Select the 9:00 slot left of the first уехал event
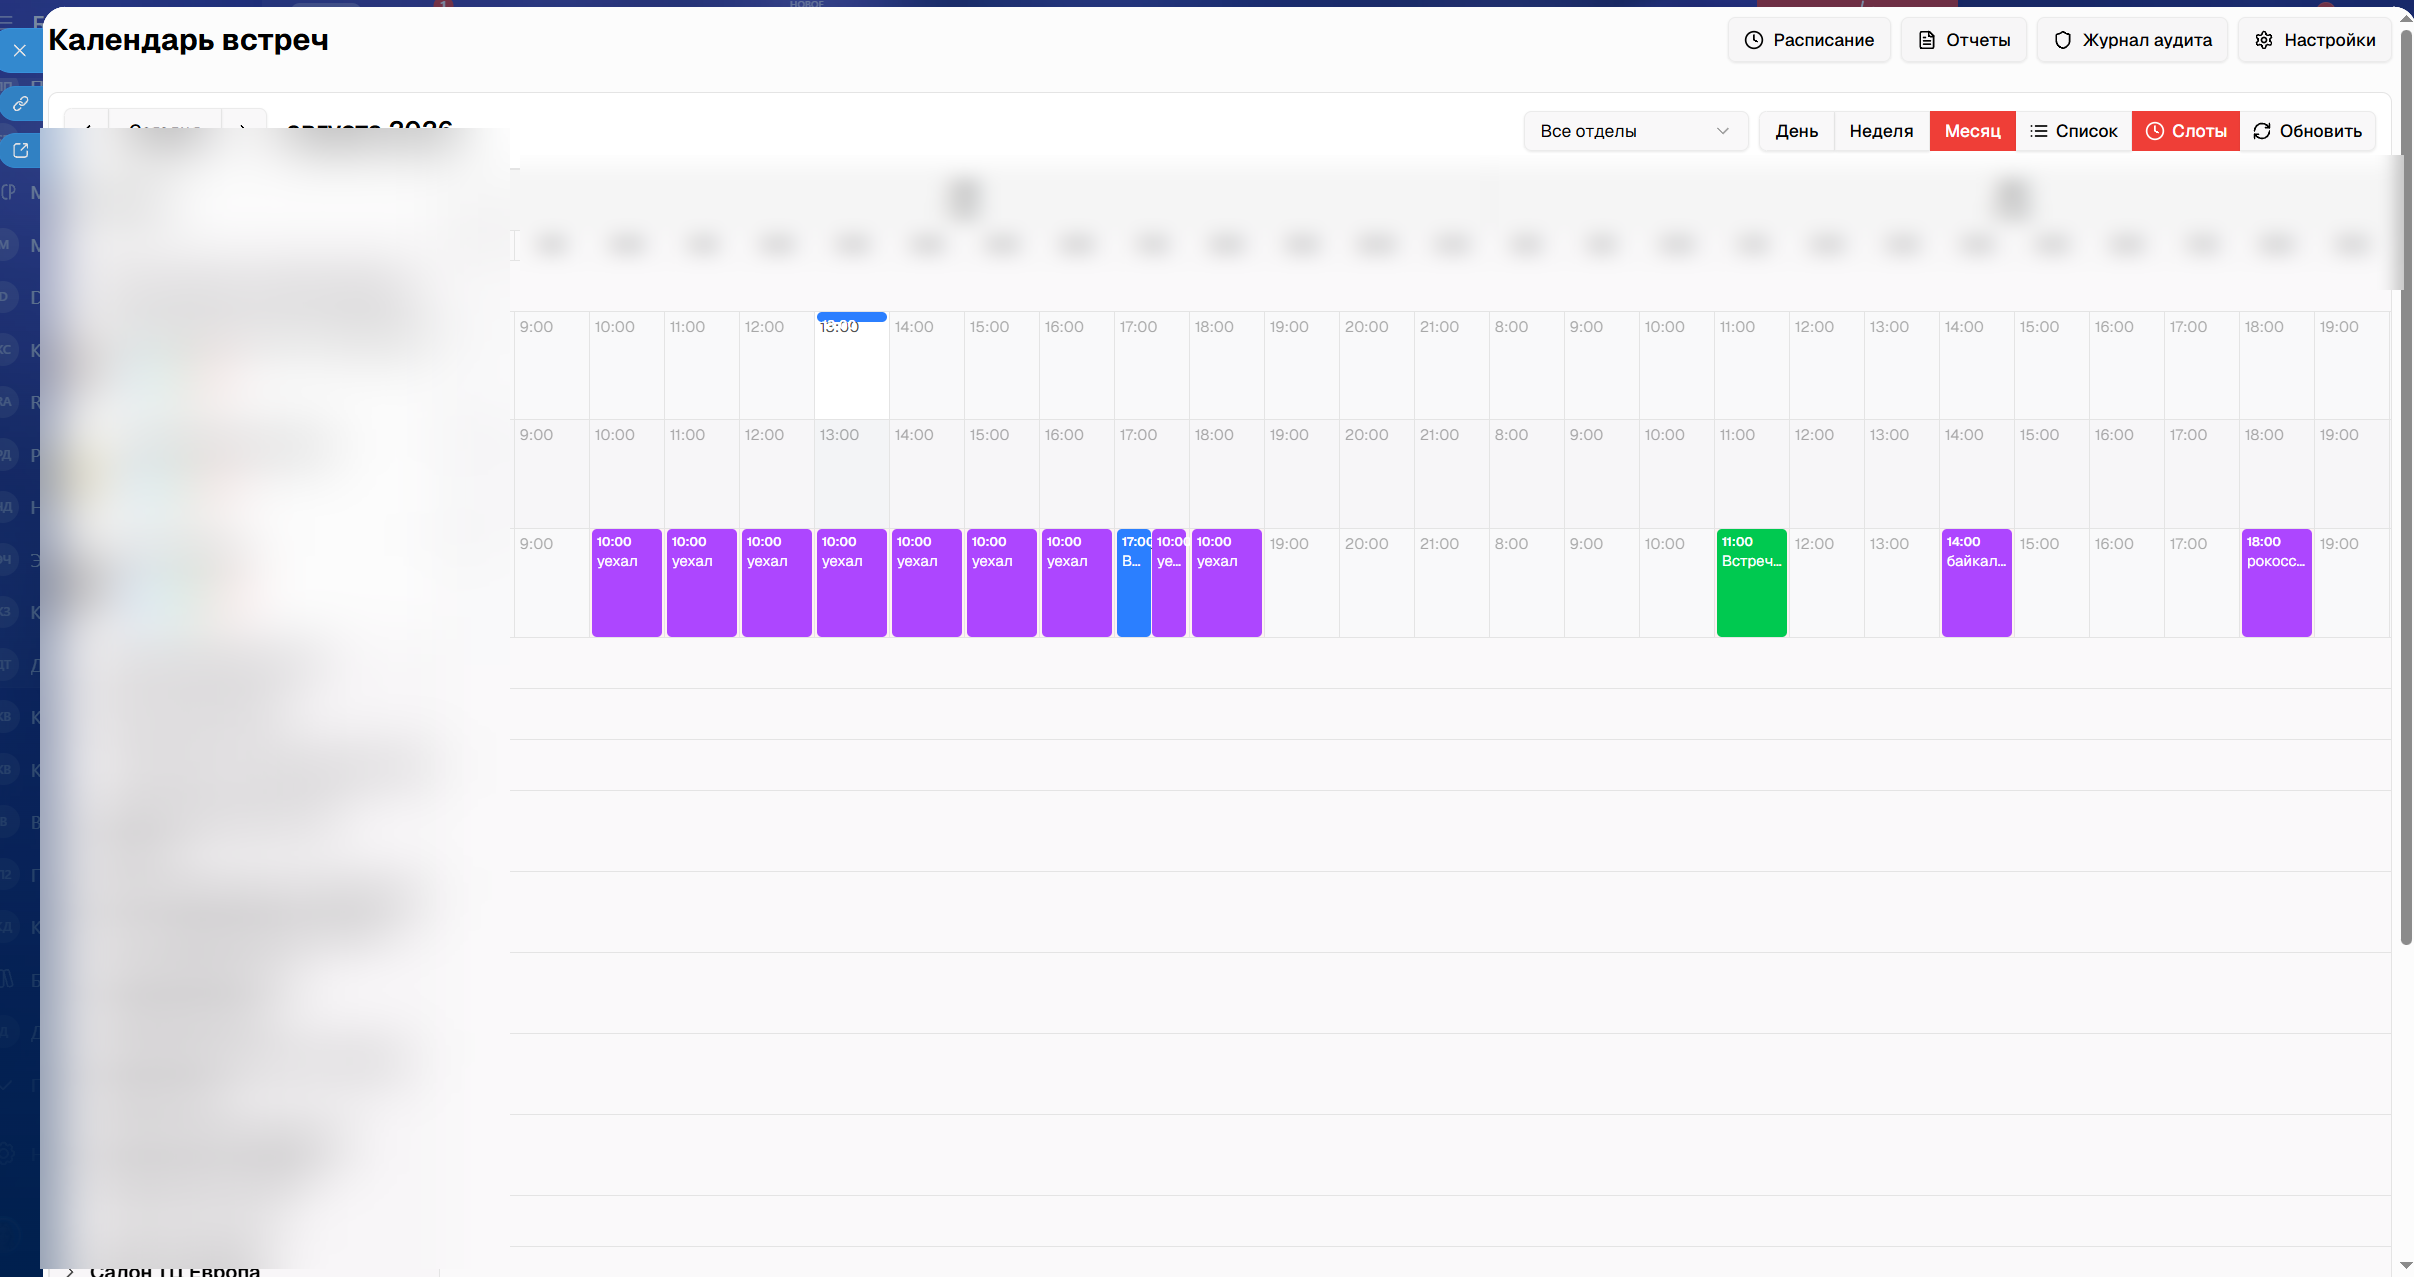Screen dimensions: 2414x1277 (552, 583)
